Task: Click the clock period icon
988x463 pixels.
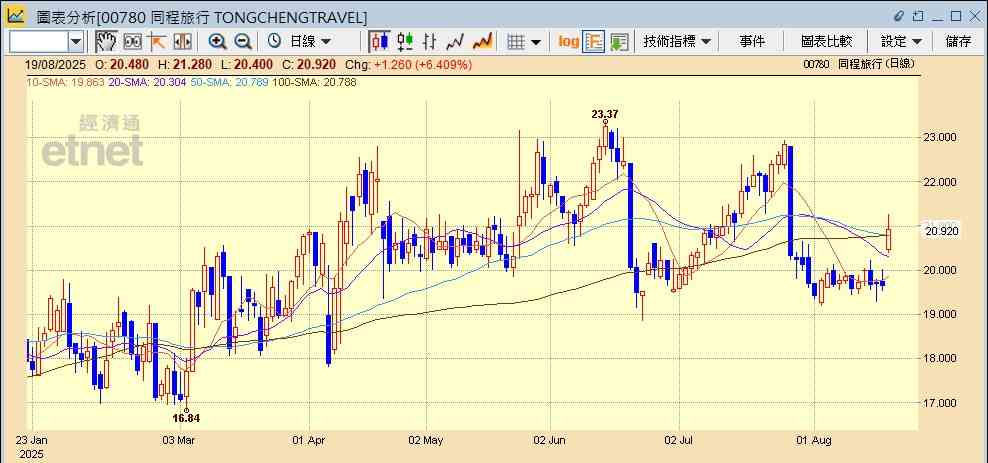Action: 274,42
